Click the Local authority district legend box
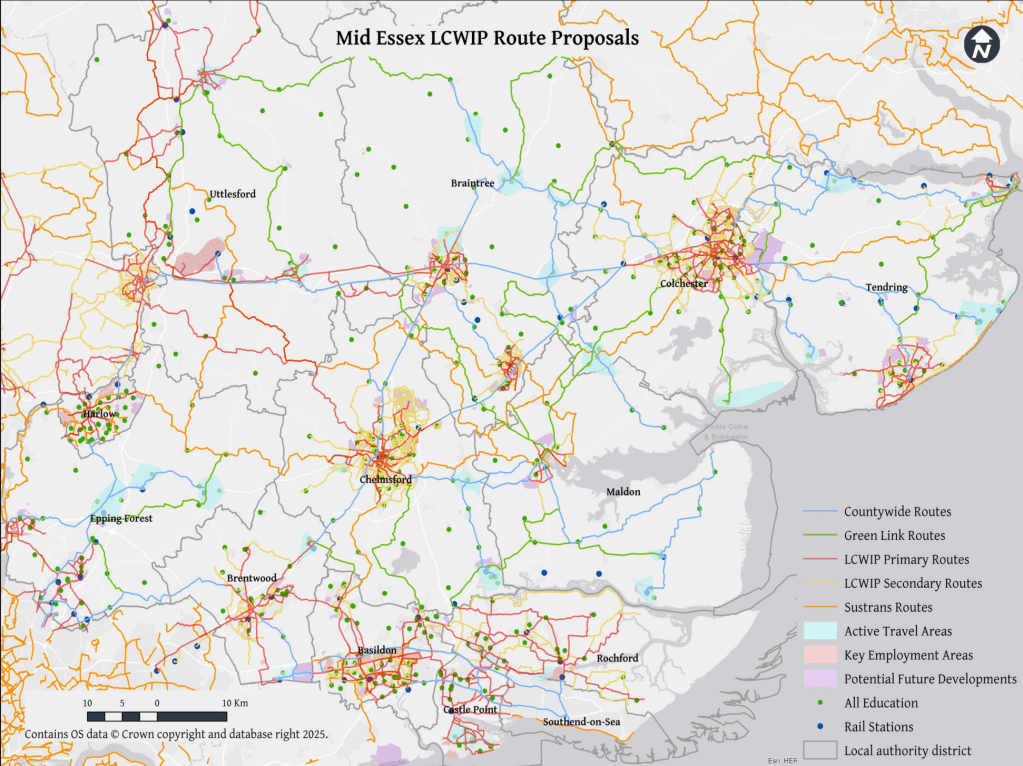 [x=821, y=750]
